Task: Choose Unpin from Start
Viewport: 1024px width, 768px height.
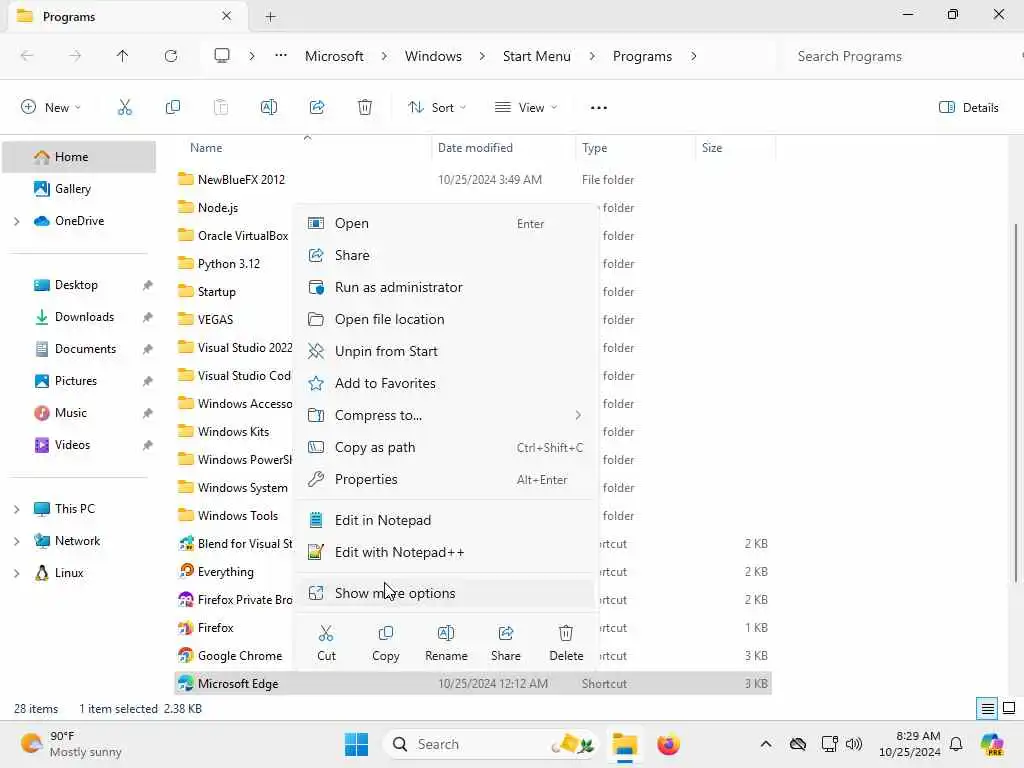Action: pyautogui.click(x=445, y=351)
